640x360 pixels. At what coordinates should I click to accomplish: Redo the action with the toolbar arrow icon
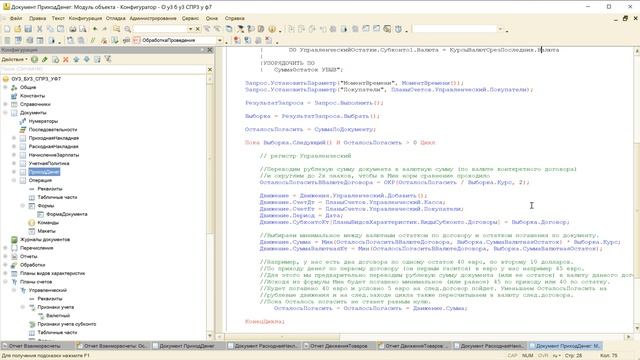point(104,29)
